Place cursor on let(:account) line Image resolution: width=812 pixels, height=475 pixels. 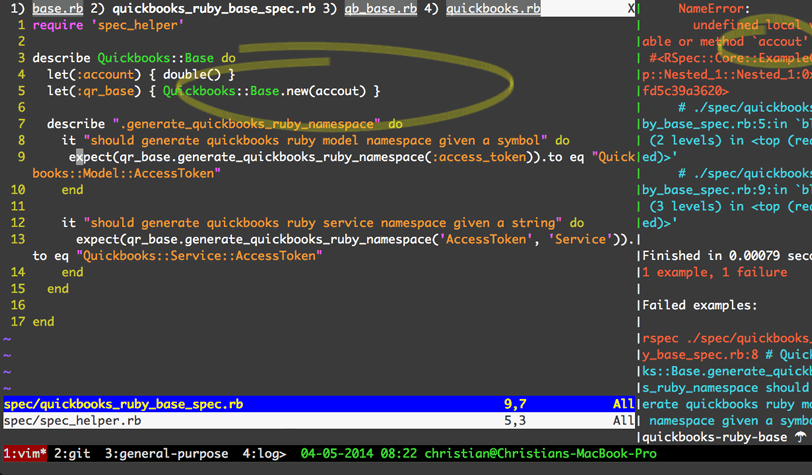coord(141,75)
